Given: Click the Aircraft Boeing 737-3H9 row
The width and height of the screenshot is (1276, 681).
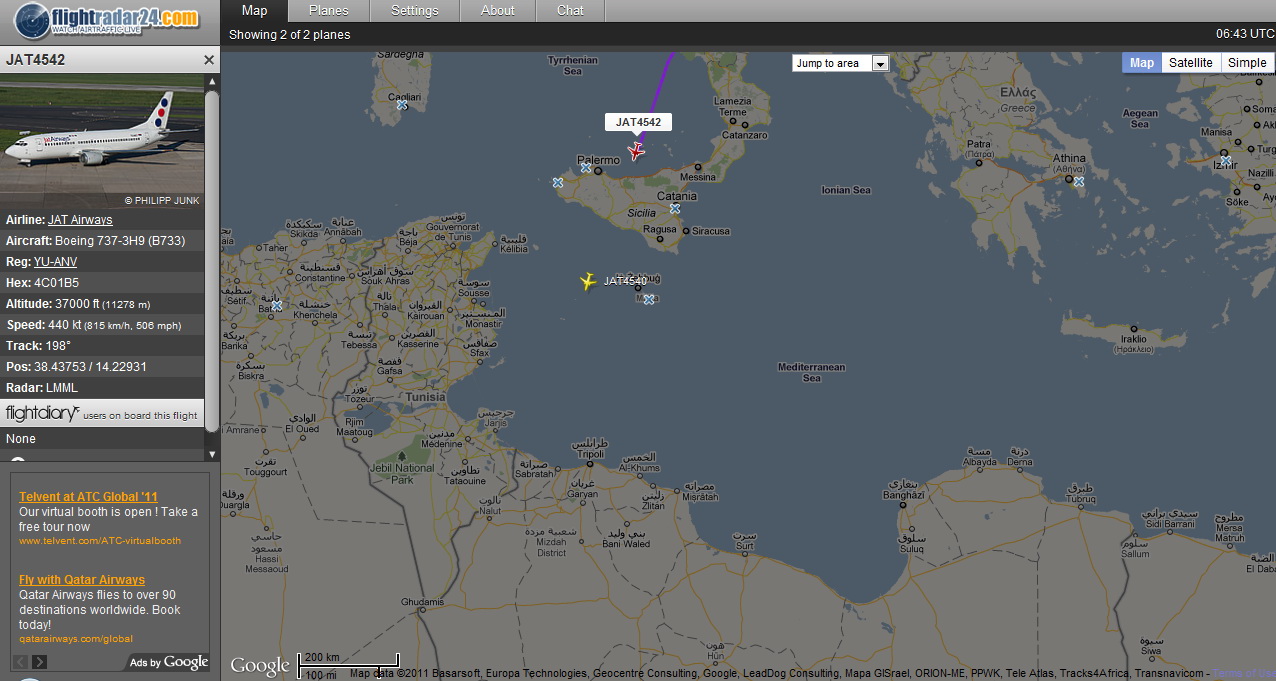Looking at the screenshot, I should (102, 241).
